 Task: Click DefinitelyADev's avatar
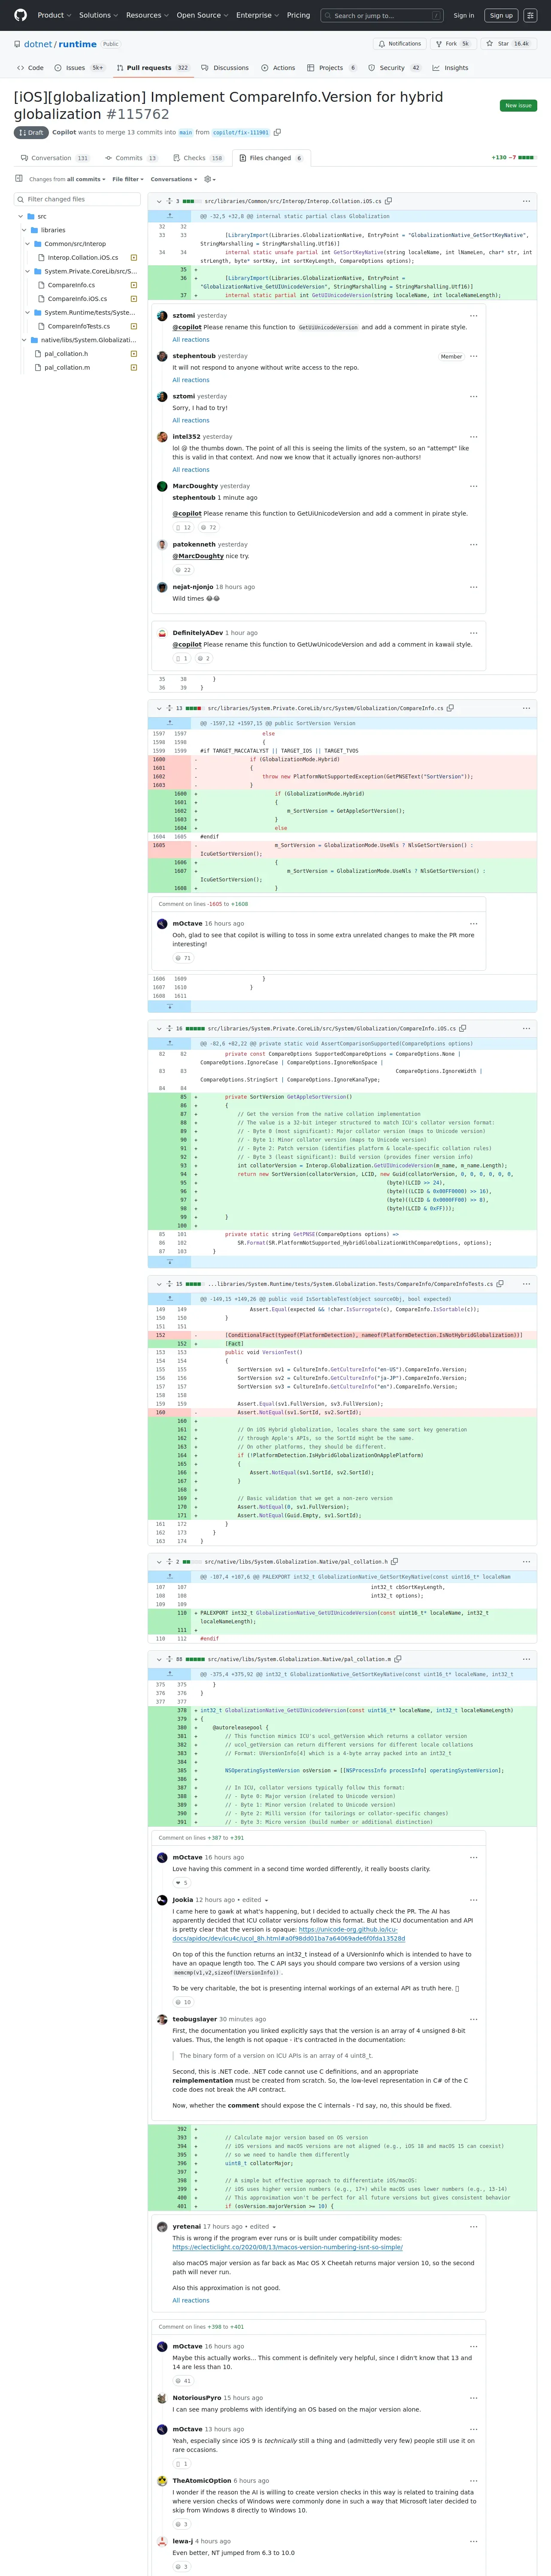pyautogui.click(x=162, y=633)
